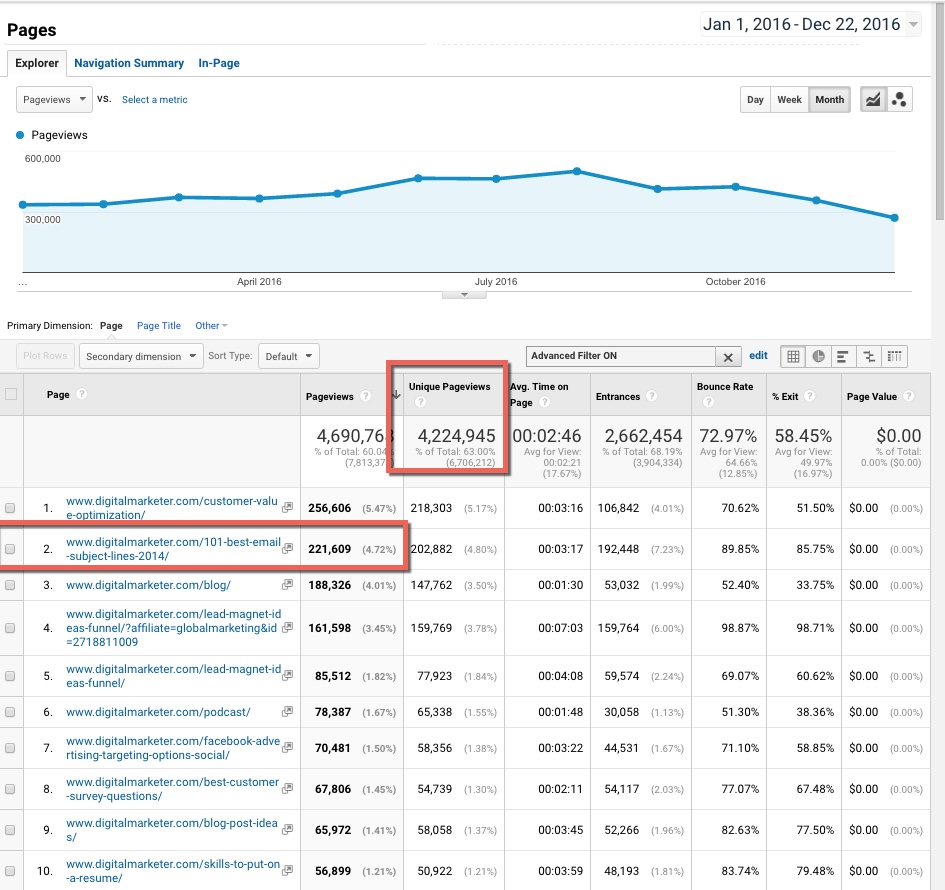The width and height of the screenshot is (945, 890).
Task: Open blog/ page external link icon
Action: click(287, 584)
